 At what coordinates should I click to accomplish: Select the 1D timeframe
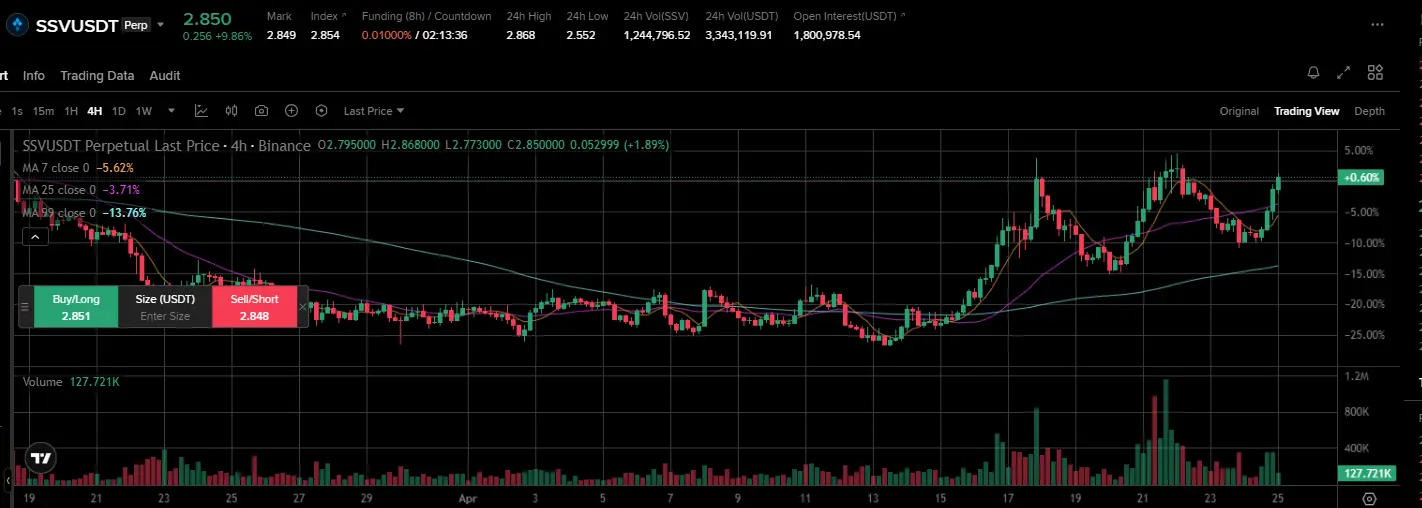pos(119,111)
